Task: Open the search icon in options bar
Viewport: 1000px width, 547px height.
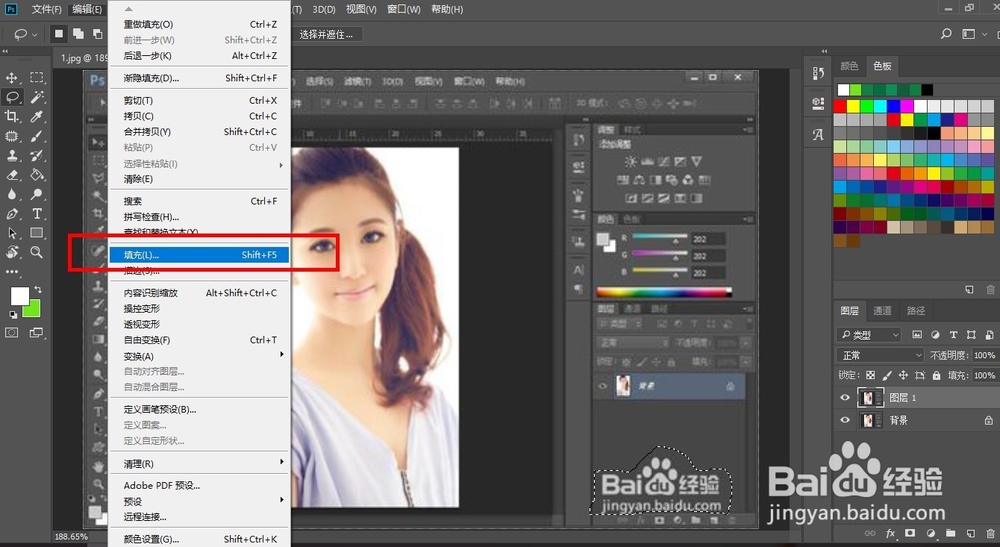Action: pos(946,33)
